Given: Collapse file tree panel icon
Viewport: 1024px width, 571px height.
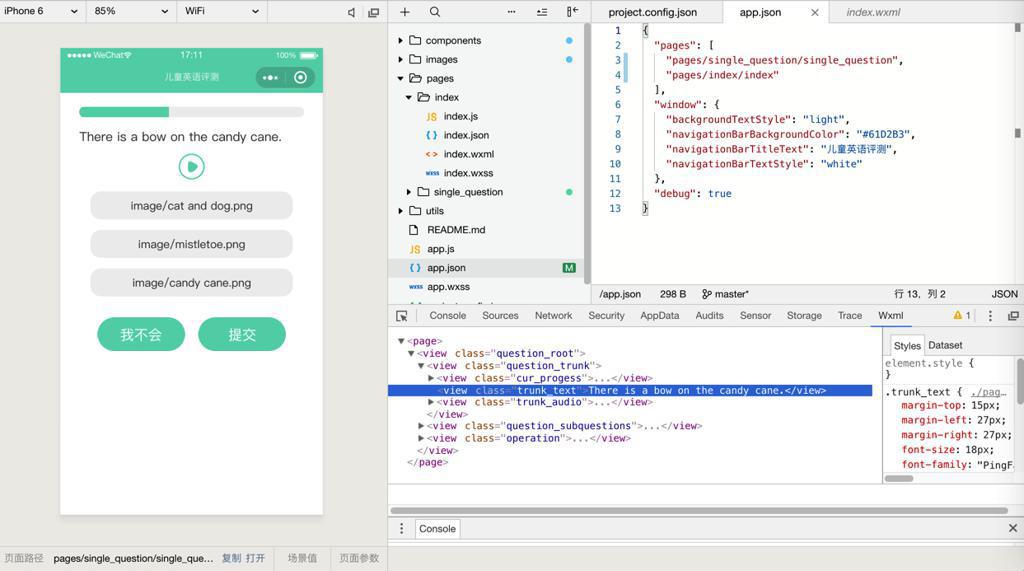Looking at the screenshot, I should (x=573, y=11).
